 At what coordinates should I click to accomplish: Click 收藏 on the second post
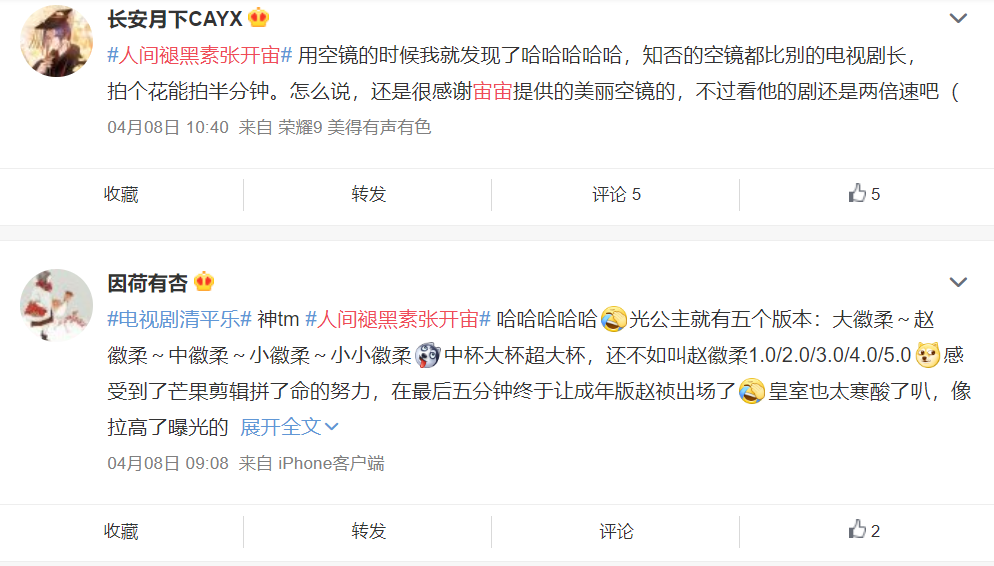coord(121,531)
